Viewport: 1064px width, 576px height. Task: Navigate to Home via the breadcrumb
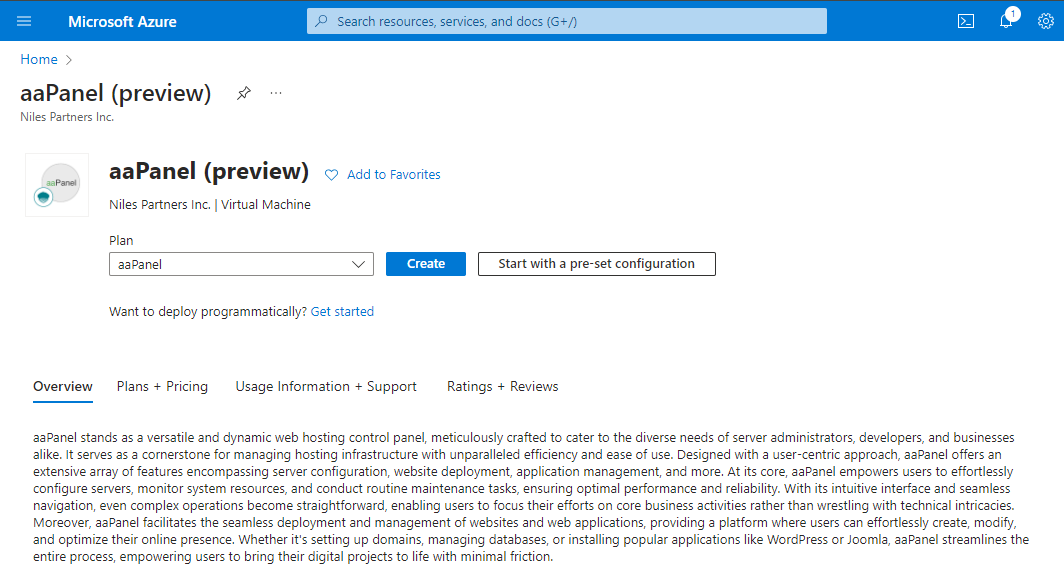click(x=39, y=60)
